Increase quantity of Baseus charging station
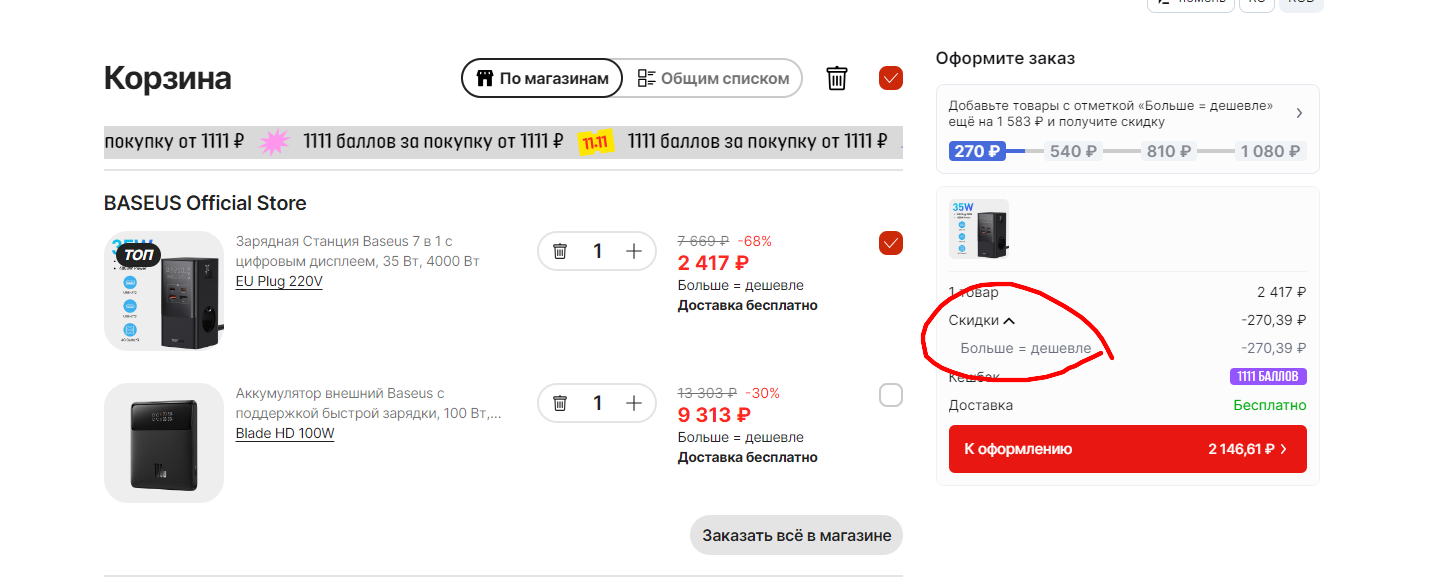The width and height of the screenshot is (1431, 587). [634, 251]
